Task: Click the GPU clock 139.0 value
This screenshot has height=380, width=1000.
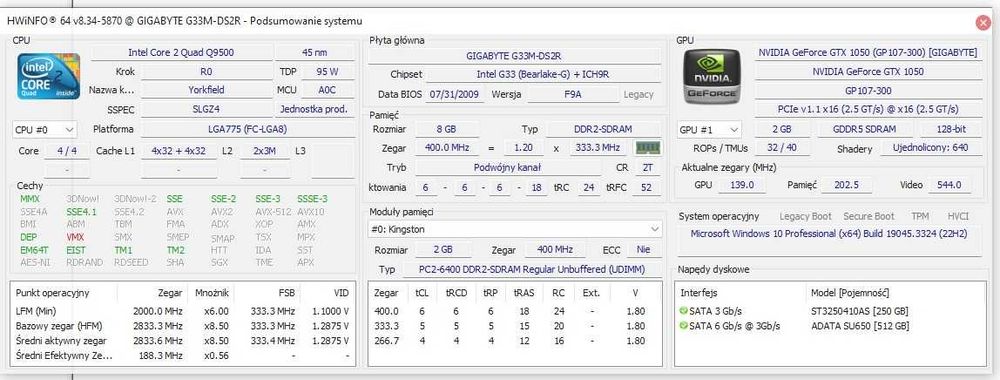Action: coord(741,185)
